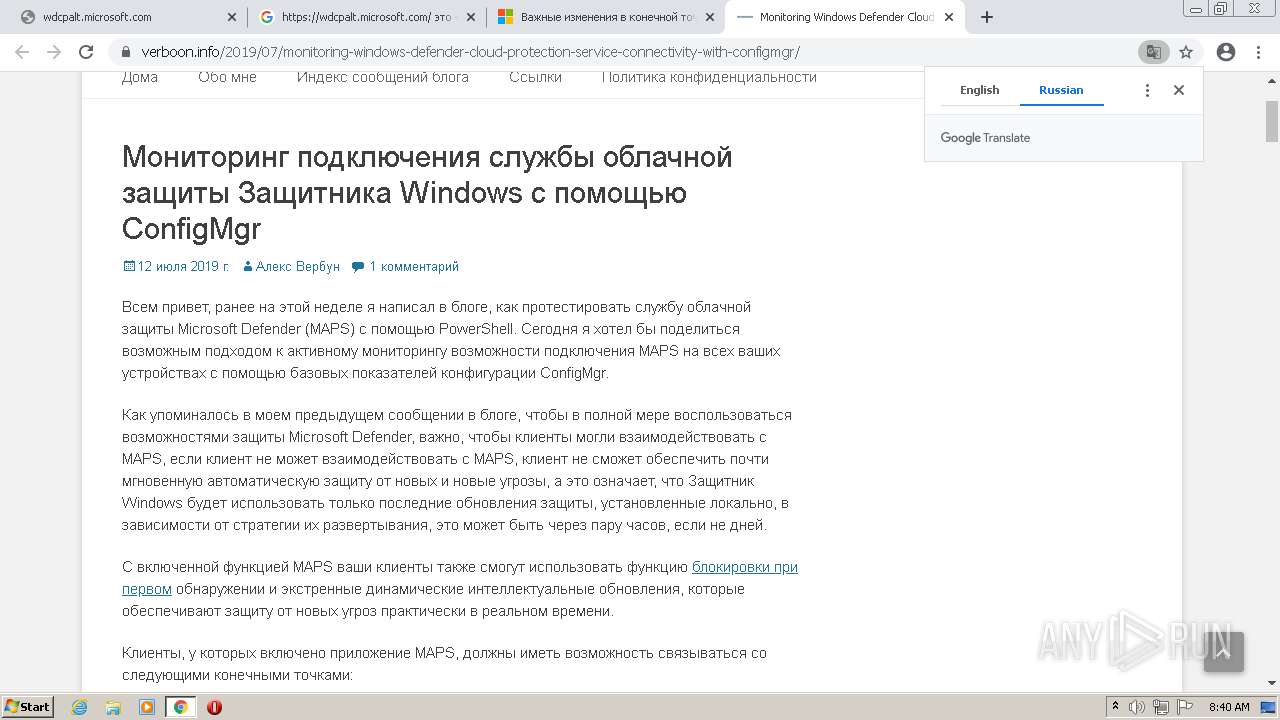Image resolution: width=1280 pixels, height=720 pixels.
Task: Open 'Политика конфиденциальности' menu item
Action: [x=709, y=77]
